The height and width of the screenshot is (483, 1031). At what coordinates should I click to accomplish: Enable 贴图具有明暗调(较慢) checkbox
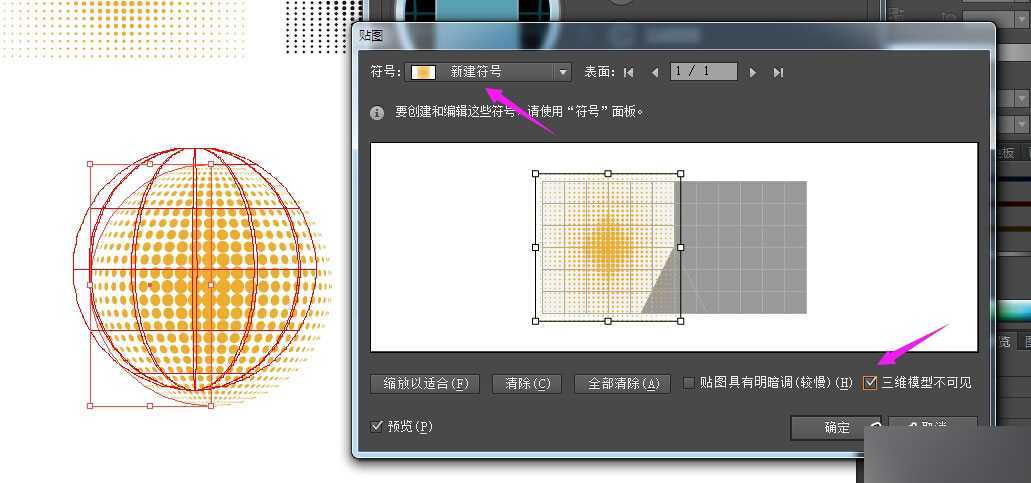coord(688,383)
